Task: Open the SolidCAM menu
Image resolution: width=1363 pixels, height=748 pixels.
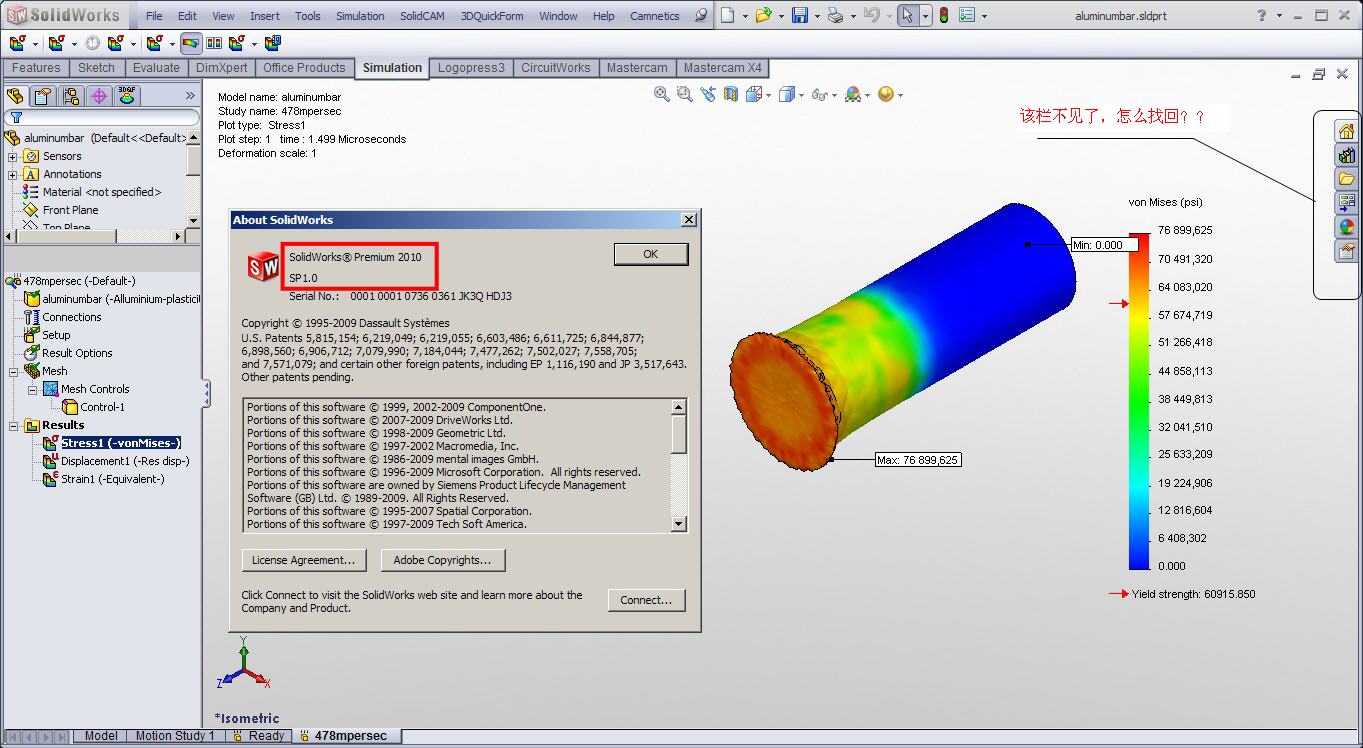Action: [424, 16]
